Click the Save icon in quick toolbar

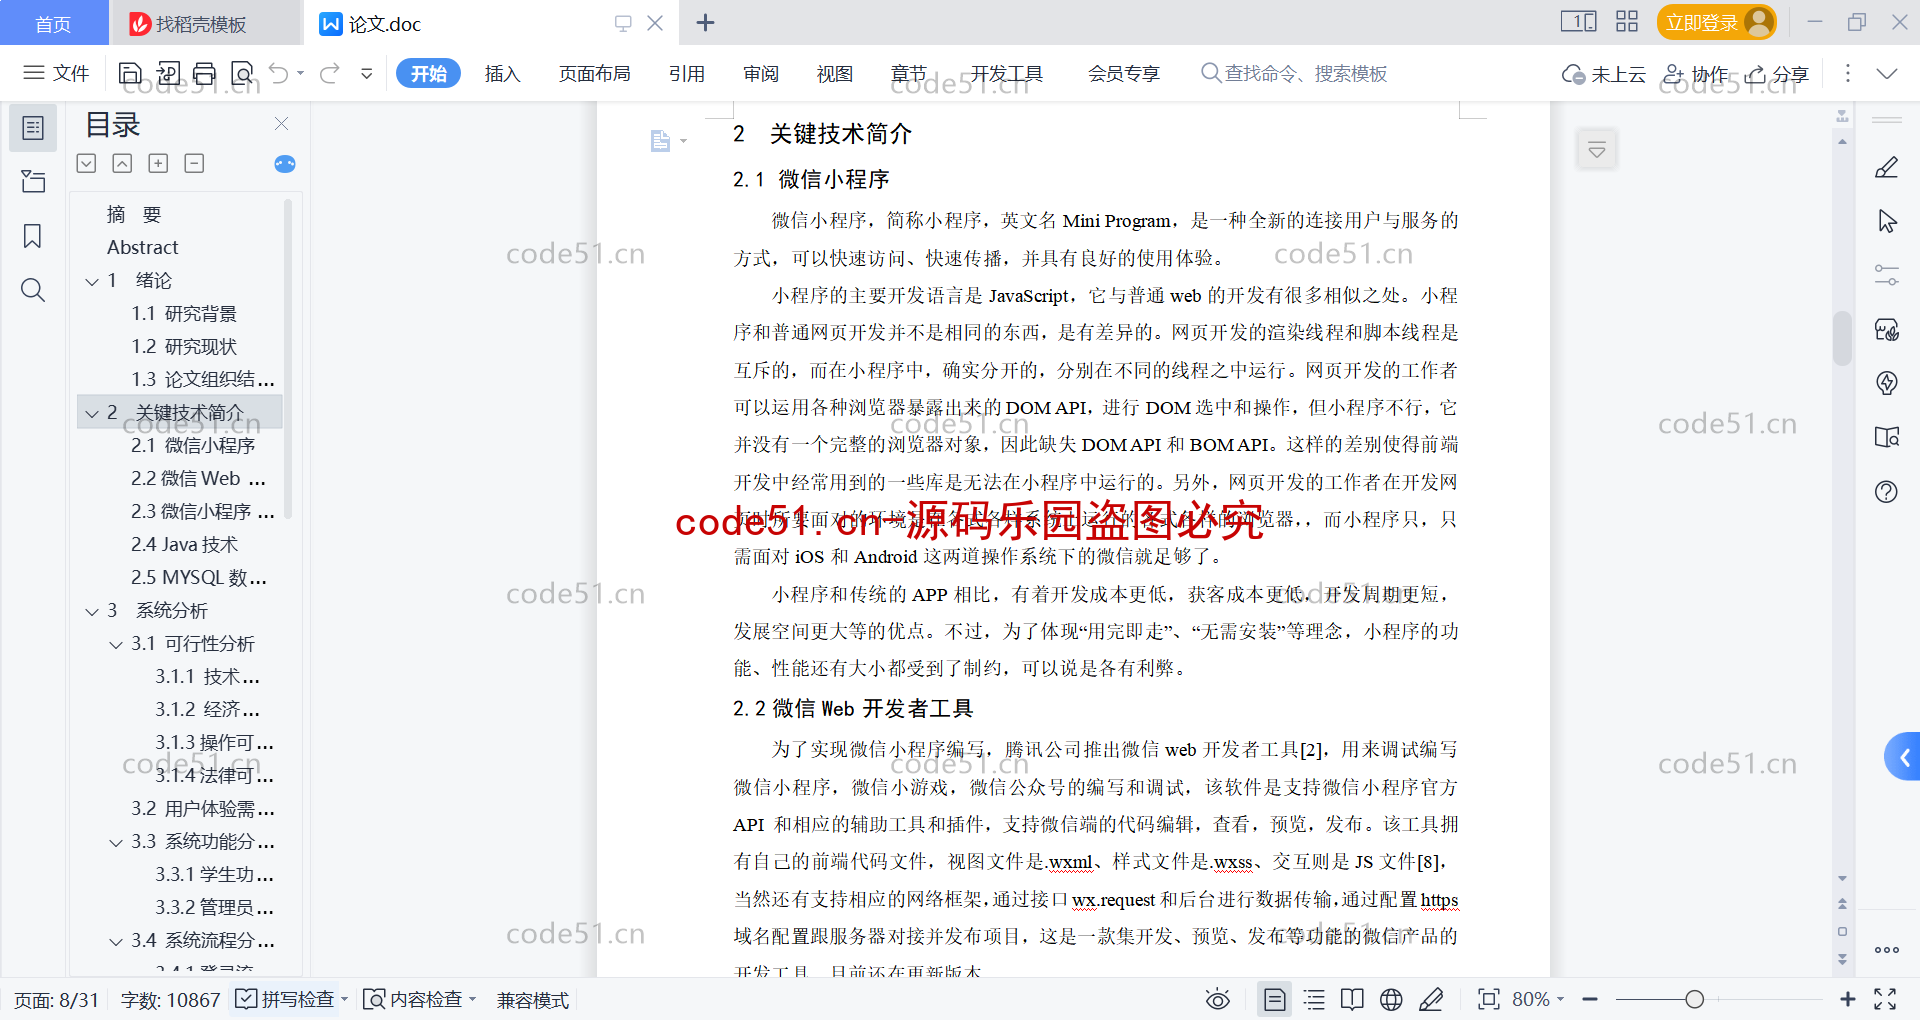pos(130,73)
